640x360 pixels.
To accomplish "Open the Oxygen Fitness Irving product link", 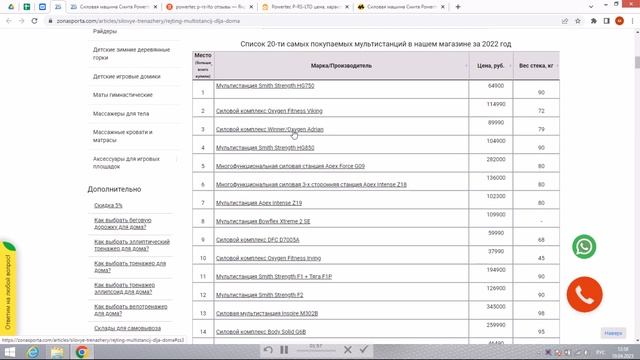I will click(268, 258).
